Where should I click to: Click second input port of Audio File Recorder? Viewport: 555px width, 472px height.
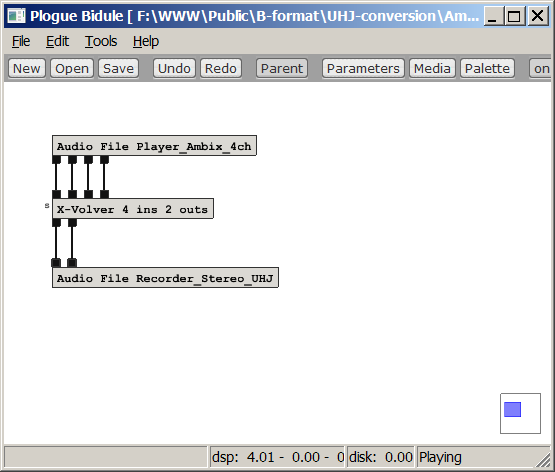coord(72,263)
